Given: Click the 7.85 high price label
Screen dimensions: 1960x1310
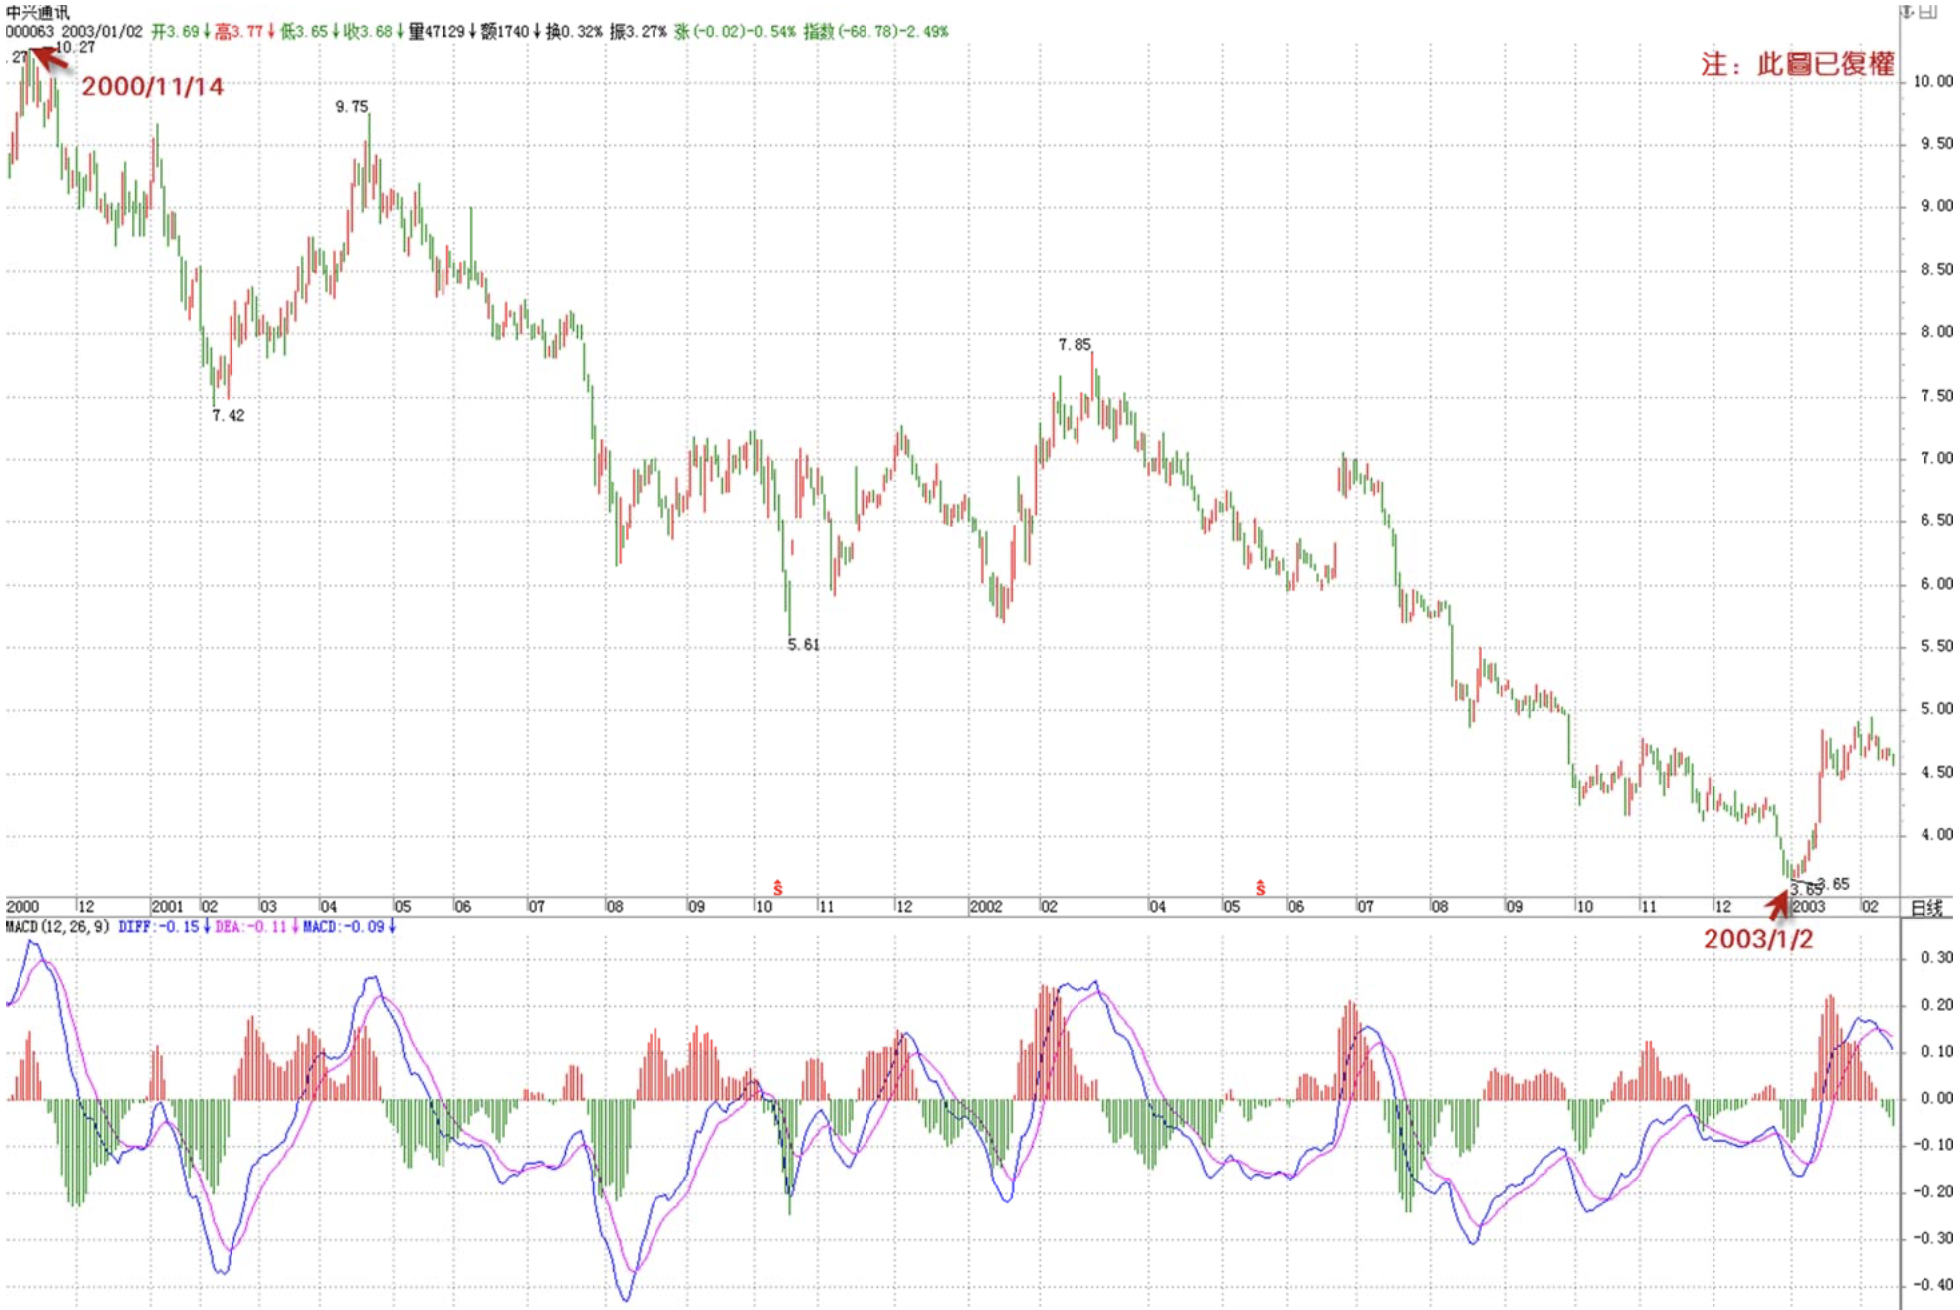Looking at the screenshot, I should [1074, 344].
